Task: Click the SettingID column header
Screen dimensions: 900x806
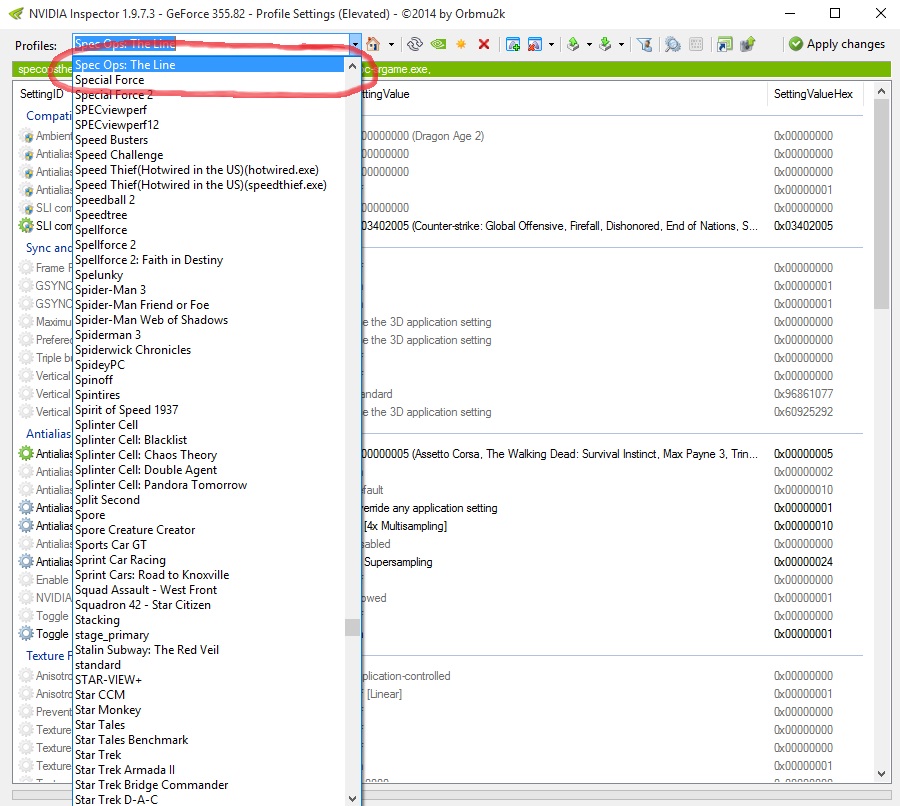Action: pos(42,94)
